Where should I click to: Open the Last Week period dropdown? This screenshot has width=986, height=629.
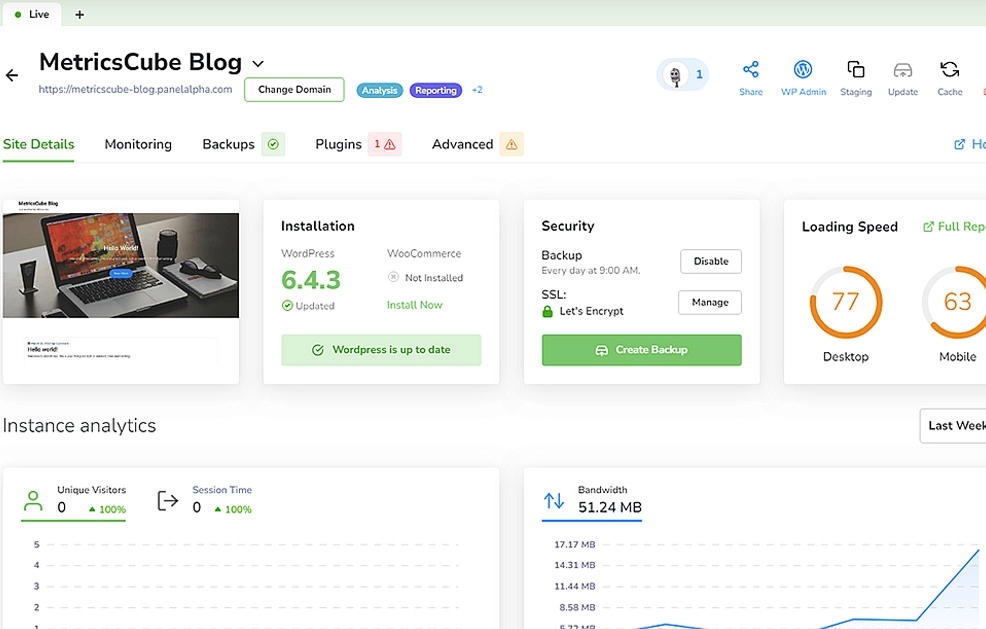(x=953, y=426)
